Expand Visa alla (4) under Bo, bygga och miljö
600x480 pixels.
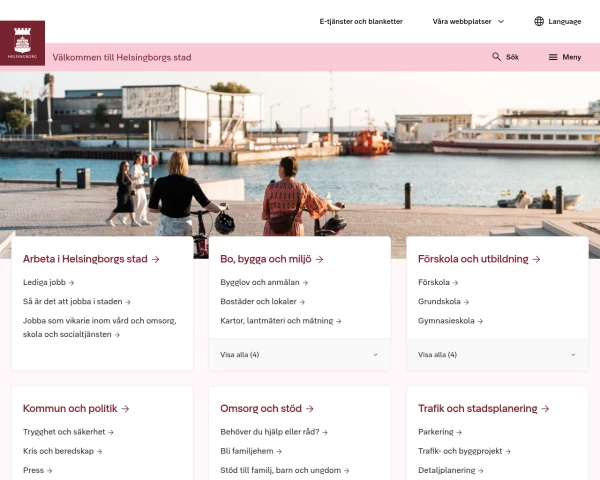tap(300, 355)
